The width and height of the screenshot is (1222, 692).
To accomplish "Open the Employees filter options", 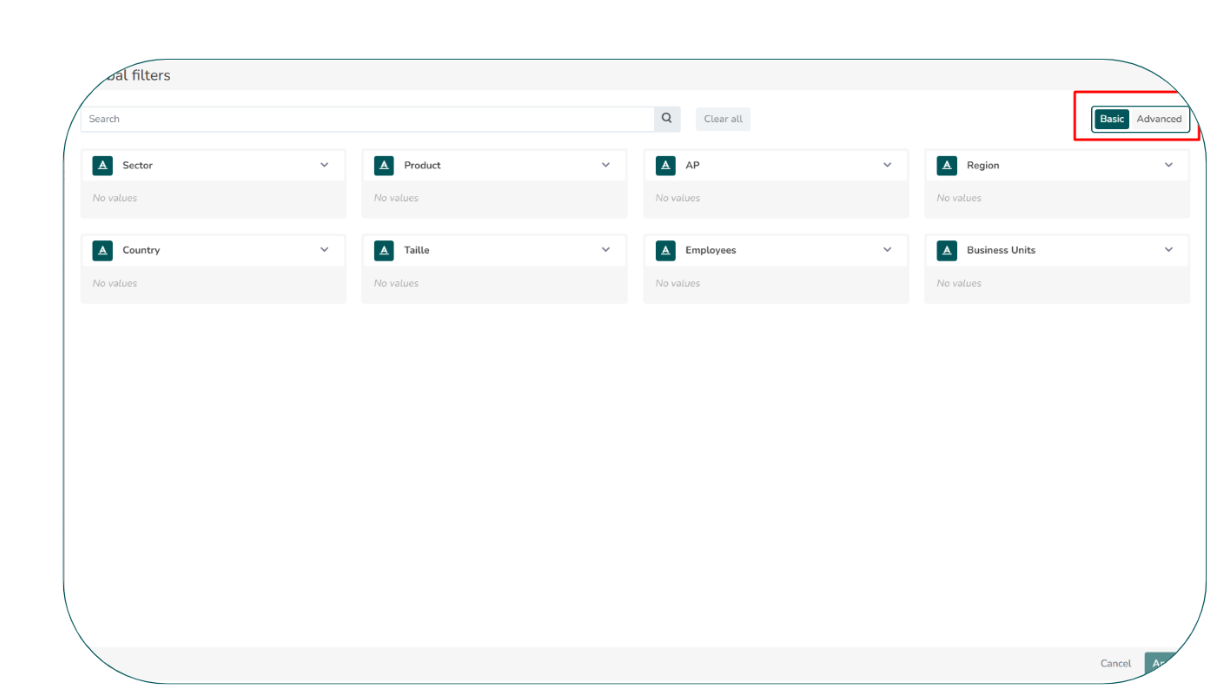I will (887, 250).
